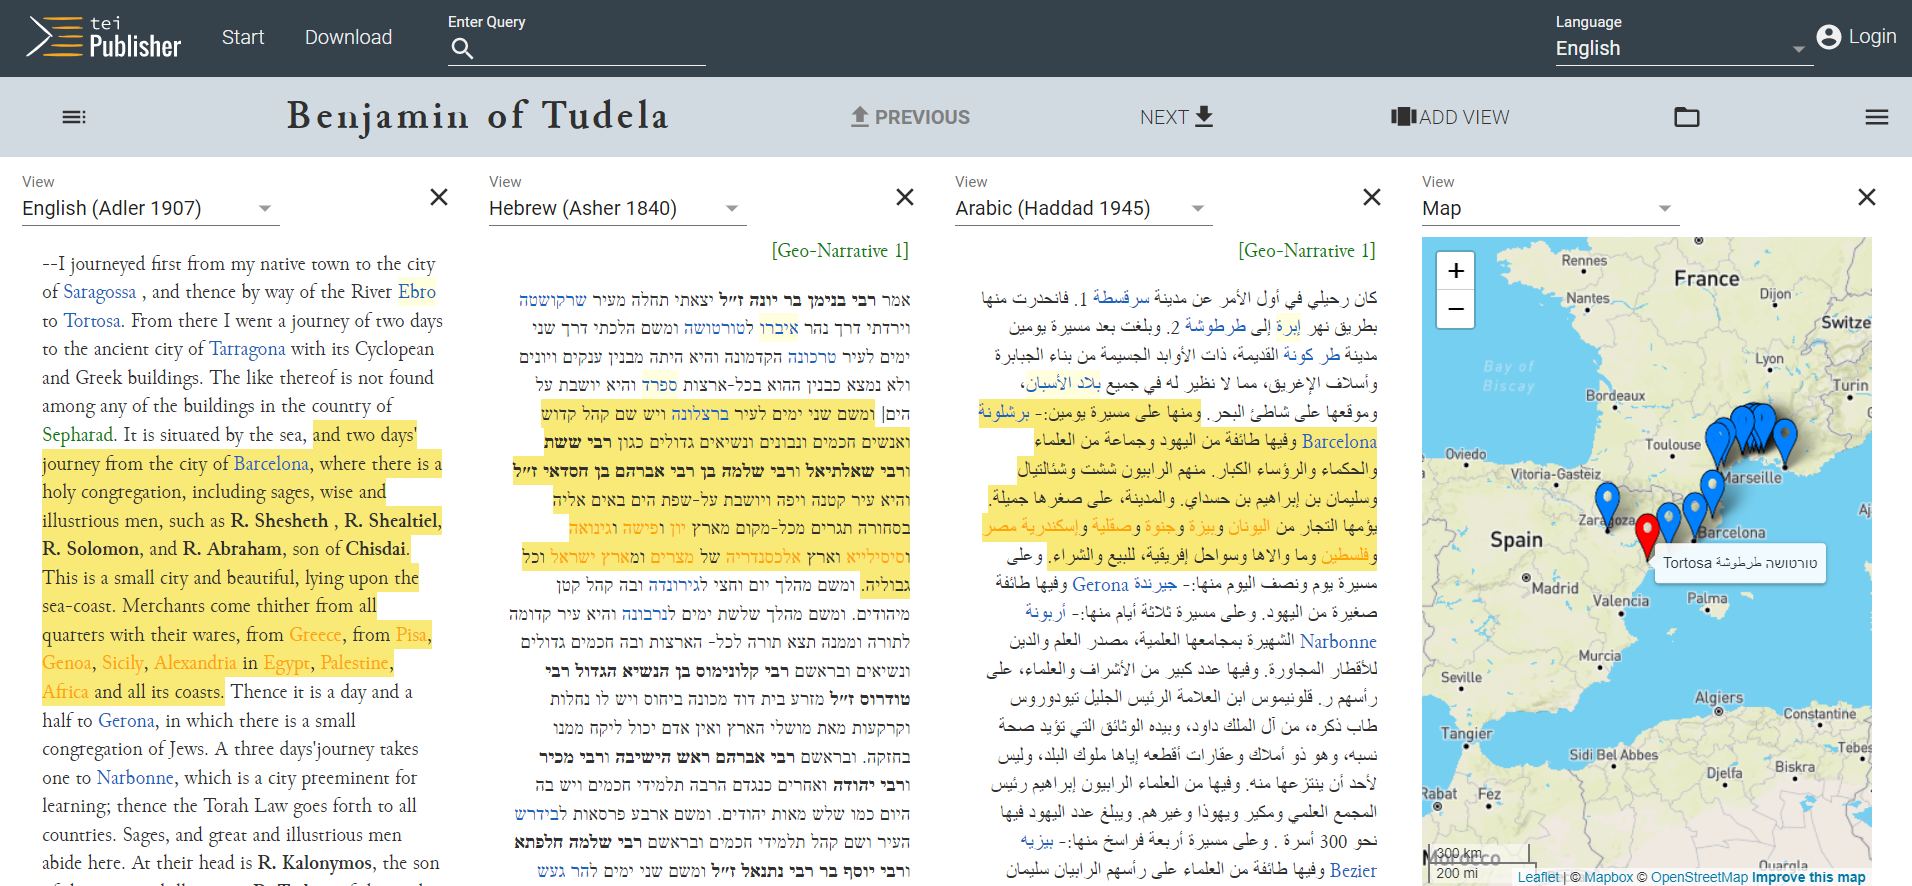Viewport: 1912px width, 886px height.
Task: Click Greece link in English text
Action: point(315,635)
